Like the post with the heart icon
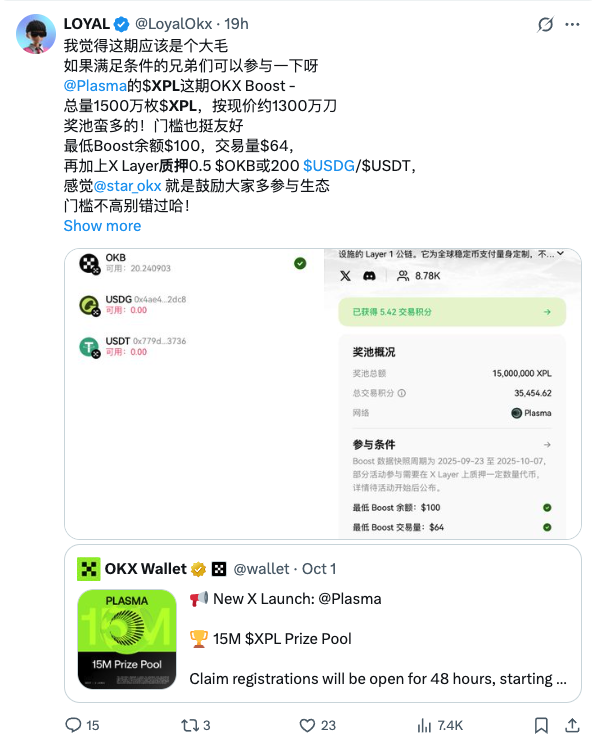The image size is (596, 747). click(x=307, y=725)
